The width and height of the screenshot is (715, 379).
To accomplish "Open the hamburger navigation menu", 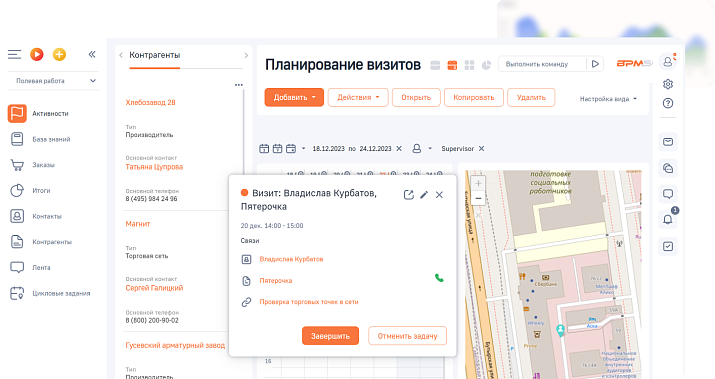I will (15, 55).
